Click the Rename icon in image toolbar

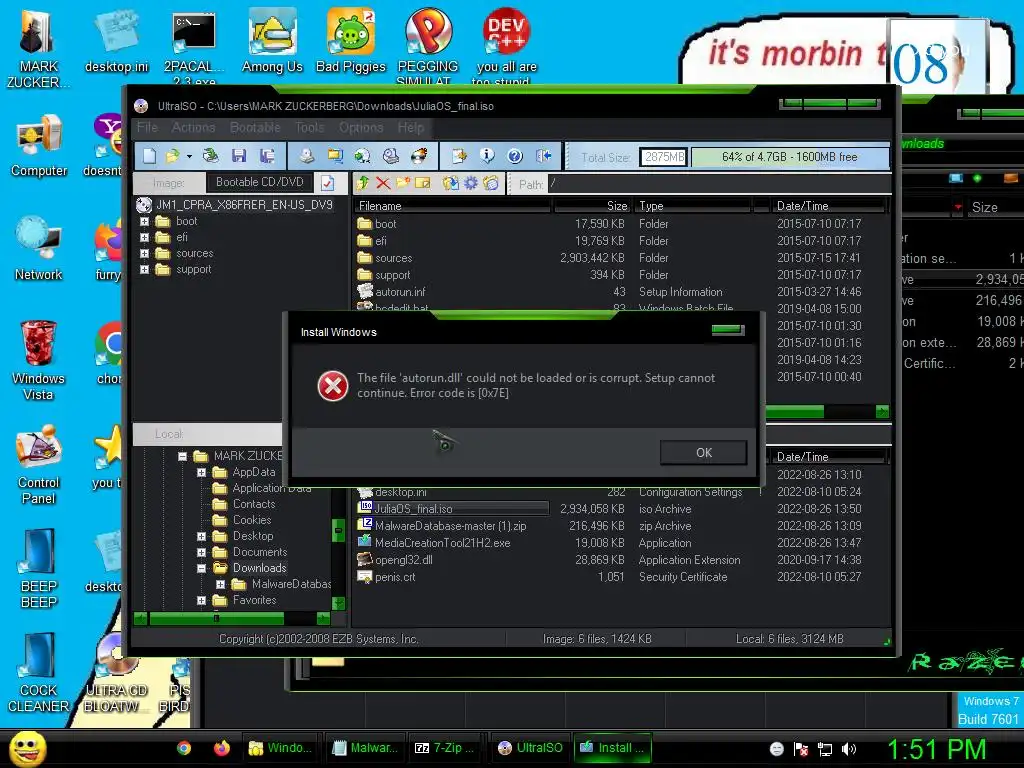[423, 184]
